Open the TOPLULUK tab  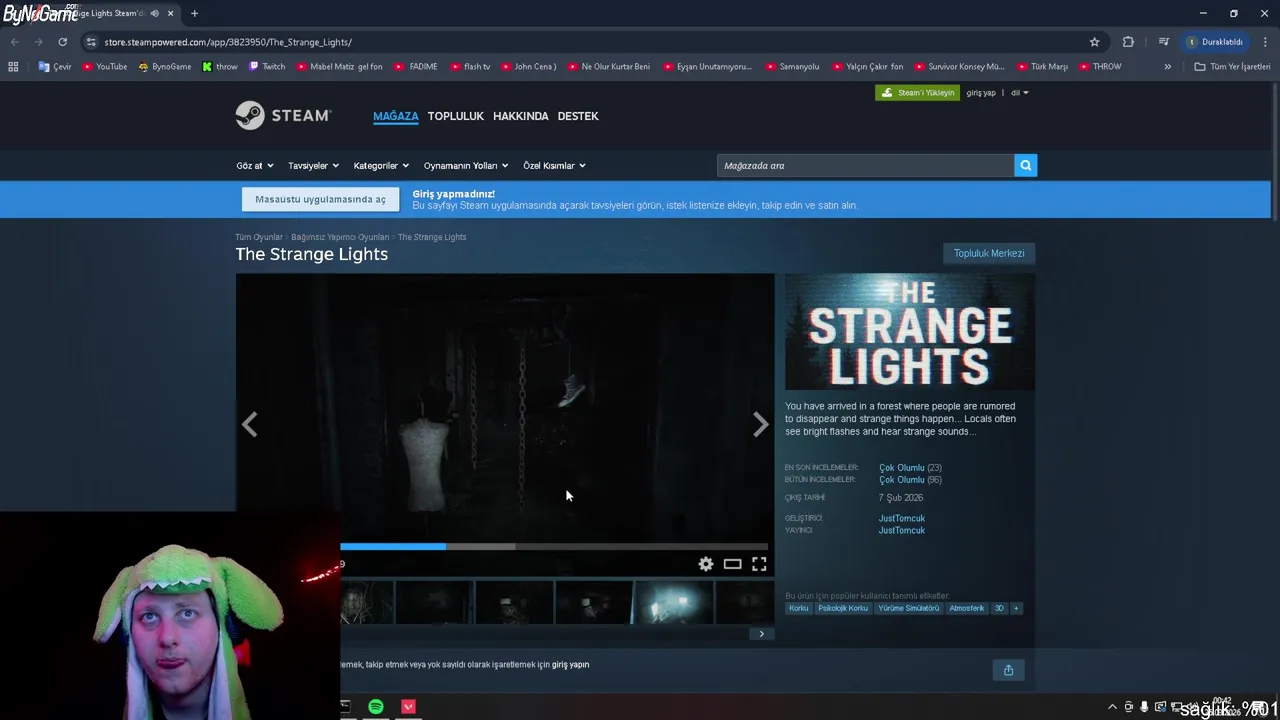[x=456, y=116]
